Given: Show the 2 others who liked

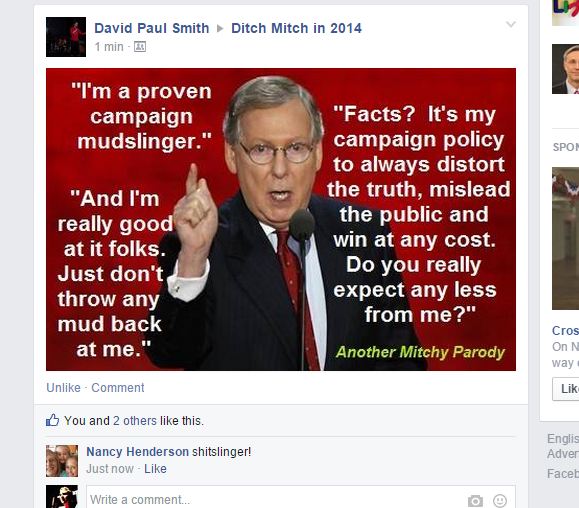Looking at the screenshot, I should [x=135, y=421].
